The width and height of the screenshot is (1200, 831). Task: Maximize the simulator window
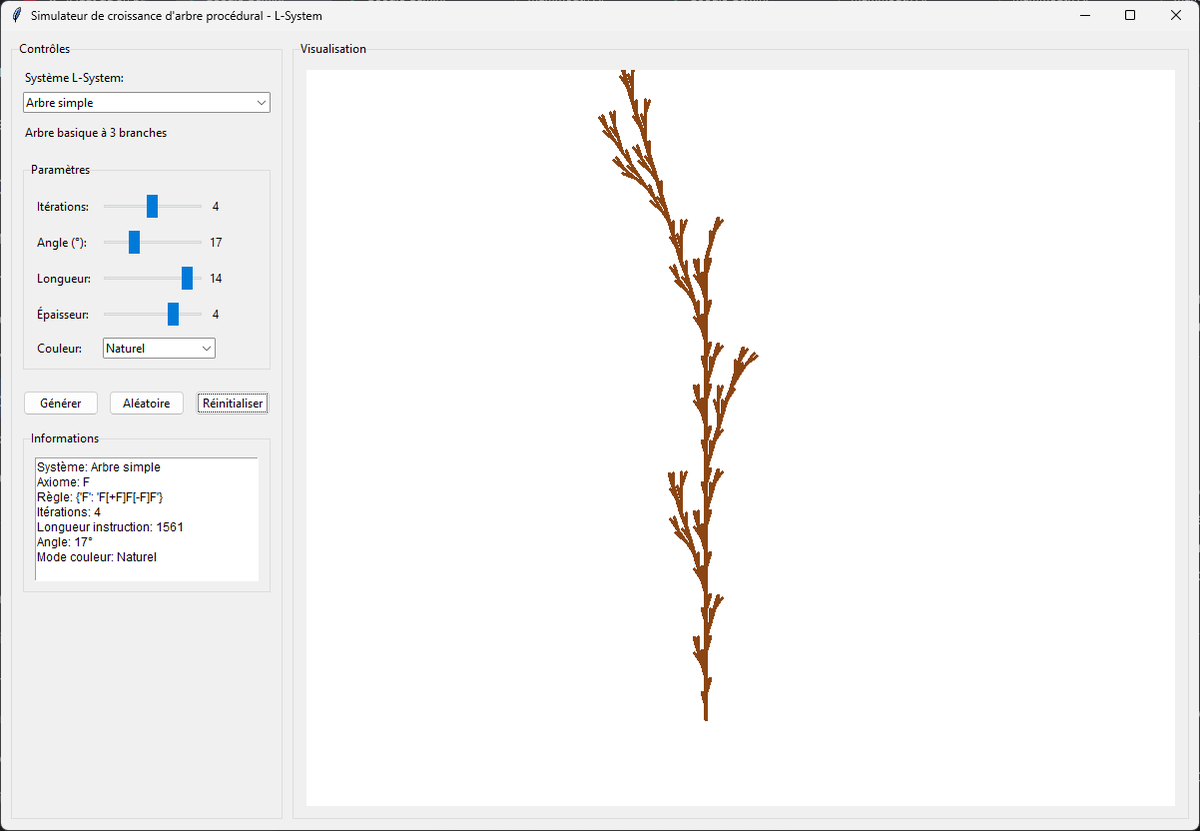[1130, 15]
